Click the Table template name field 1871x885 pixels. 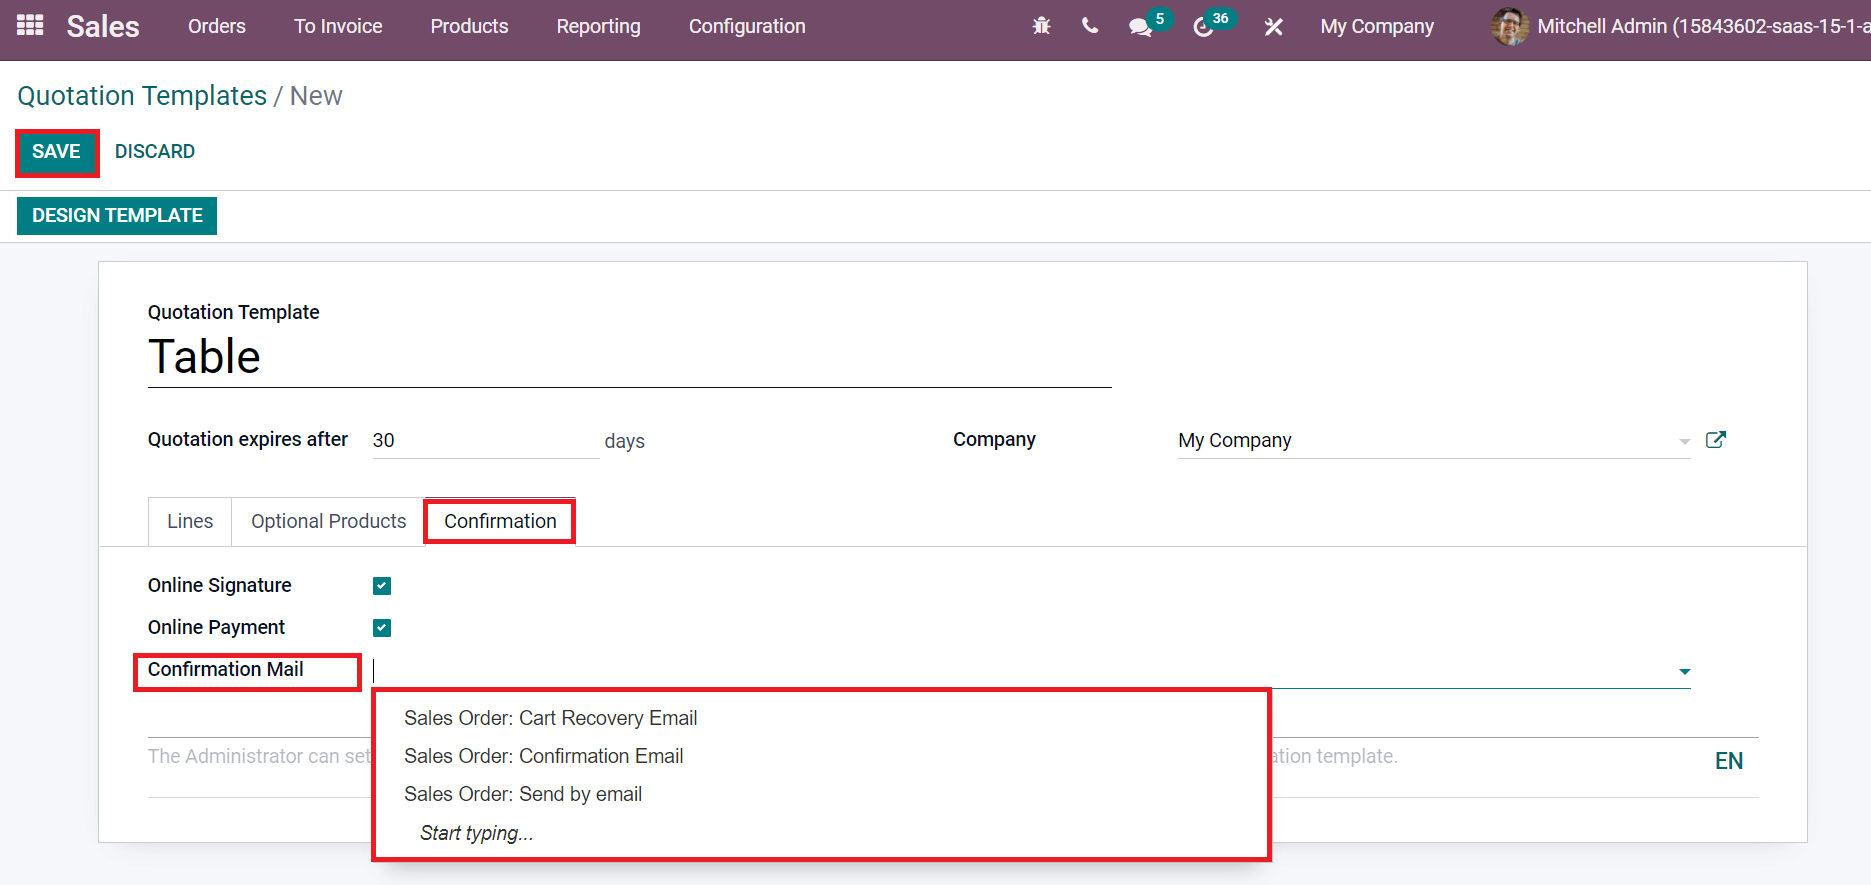tap(630, 358)
